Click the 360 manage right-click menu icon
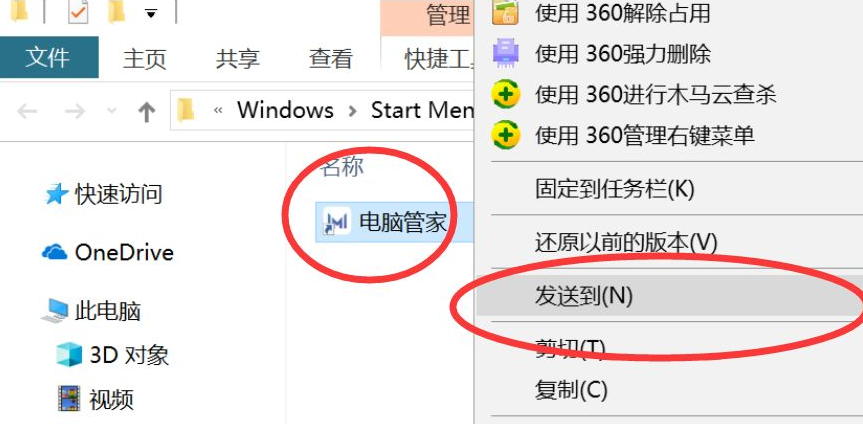The height and width of the screenshot is (424, 863). point(505,135)
